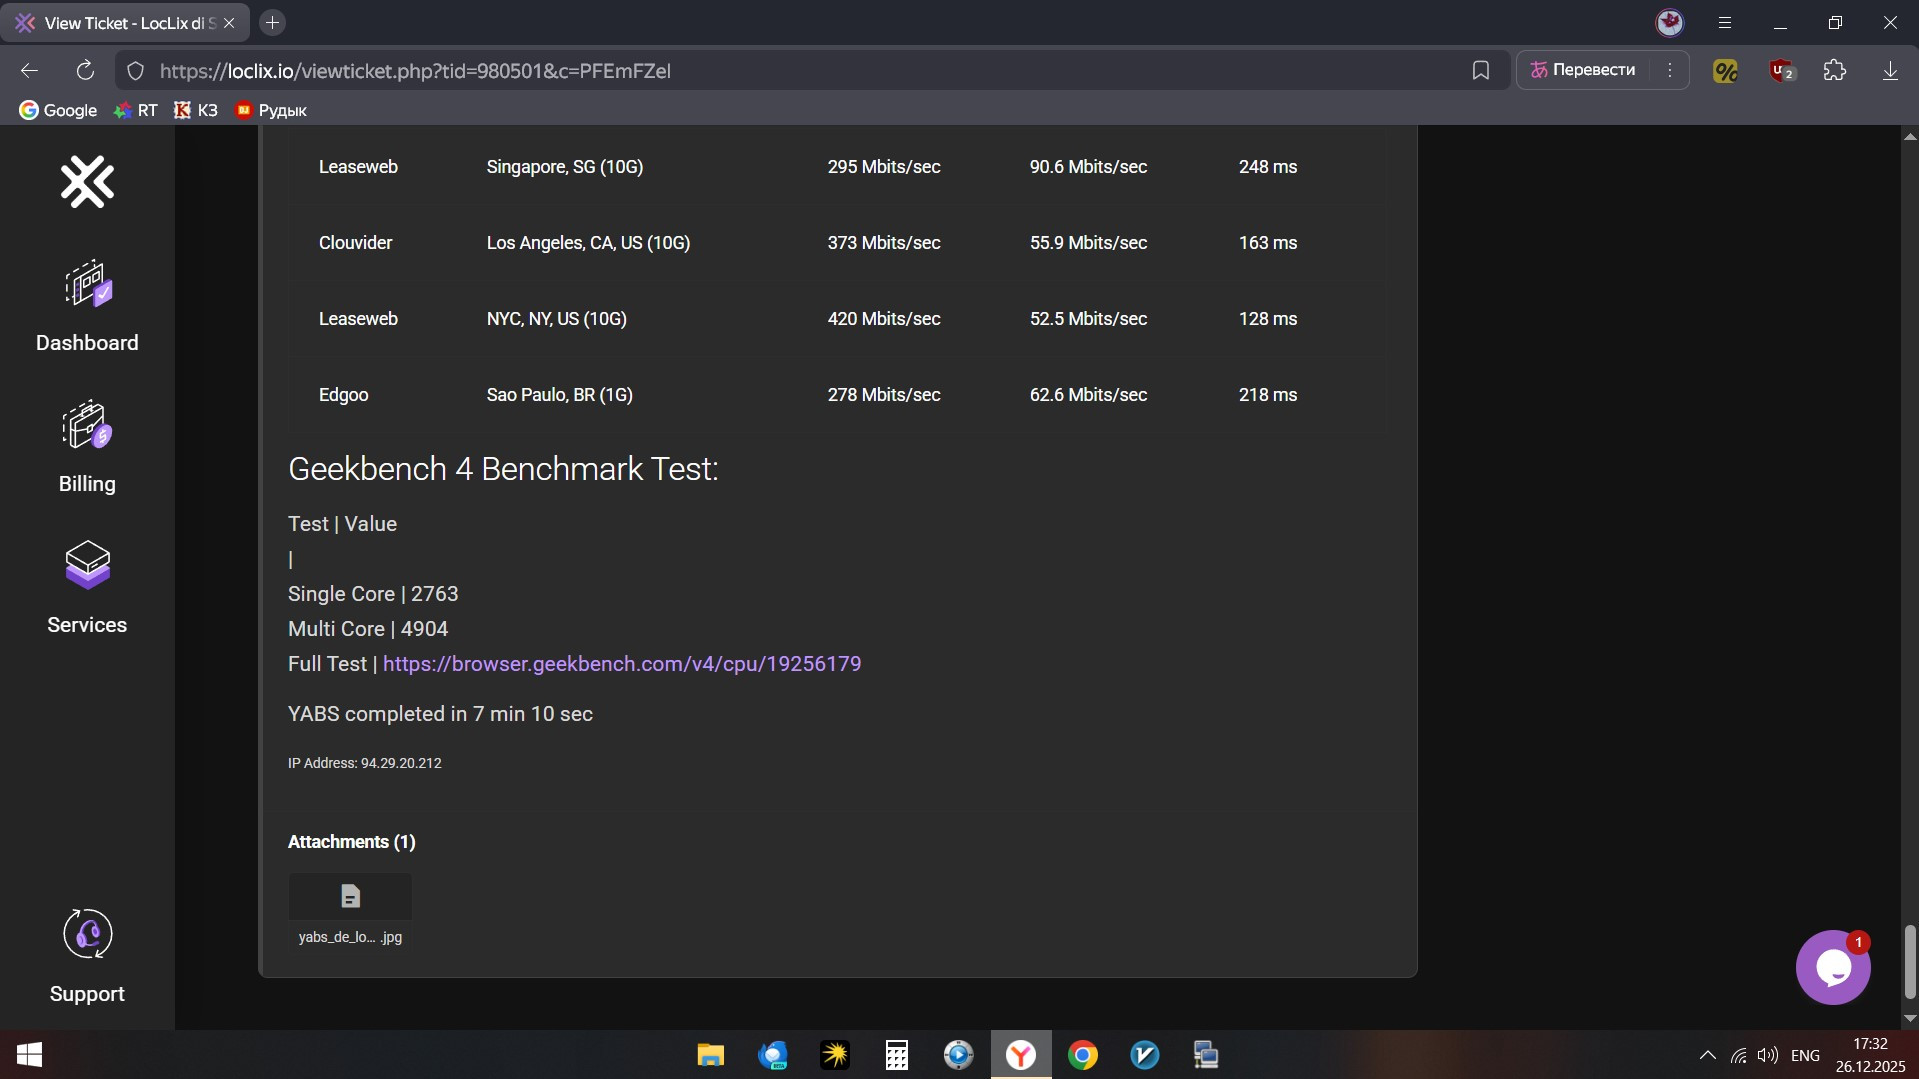Open the Windows Start menu

29,1054
